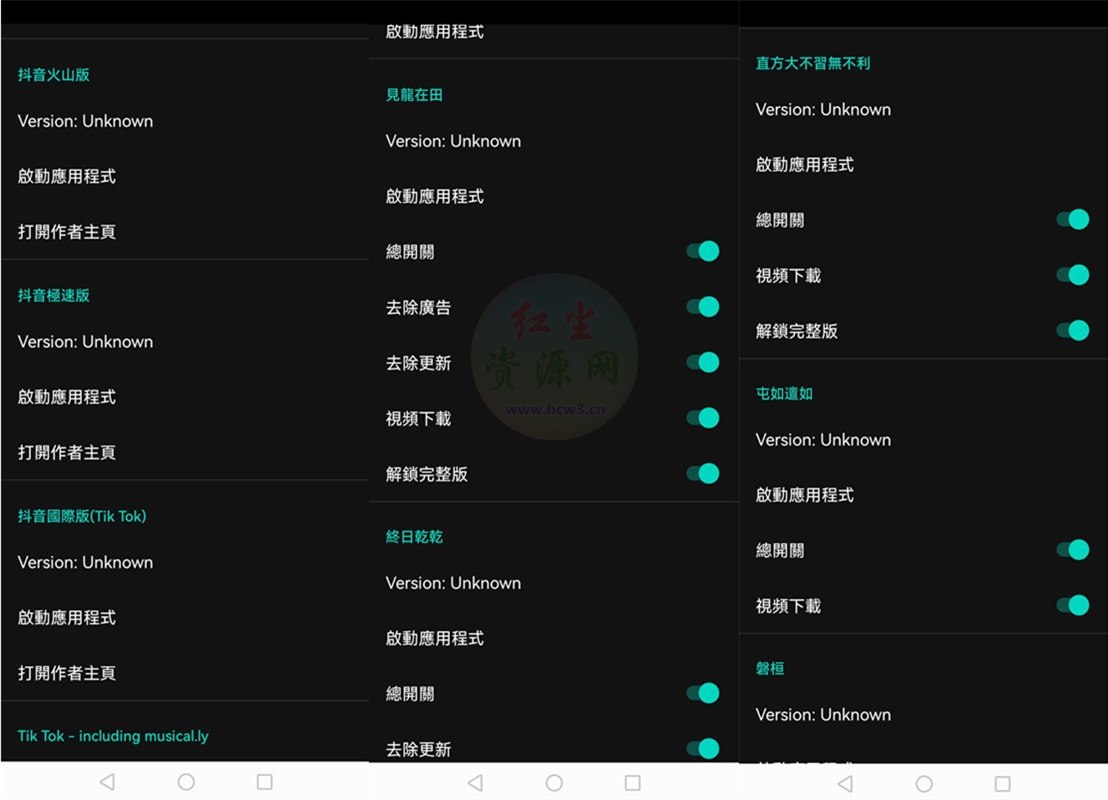1108x800 pixels.
Task: Select the 終日乾乾 section header
Action: (x=414, y=537)
